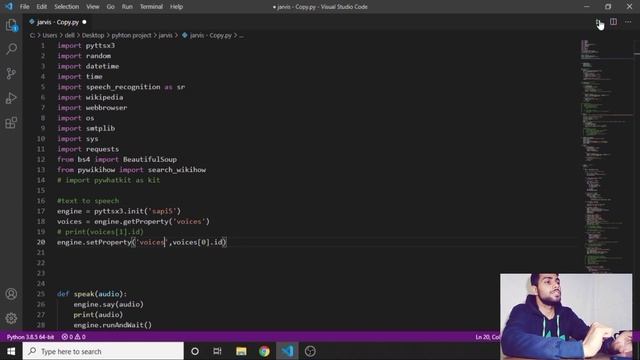Click the 'search_wikihow' import text

tap(177, 170)
